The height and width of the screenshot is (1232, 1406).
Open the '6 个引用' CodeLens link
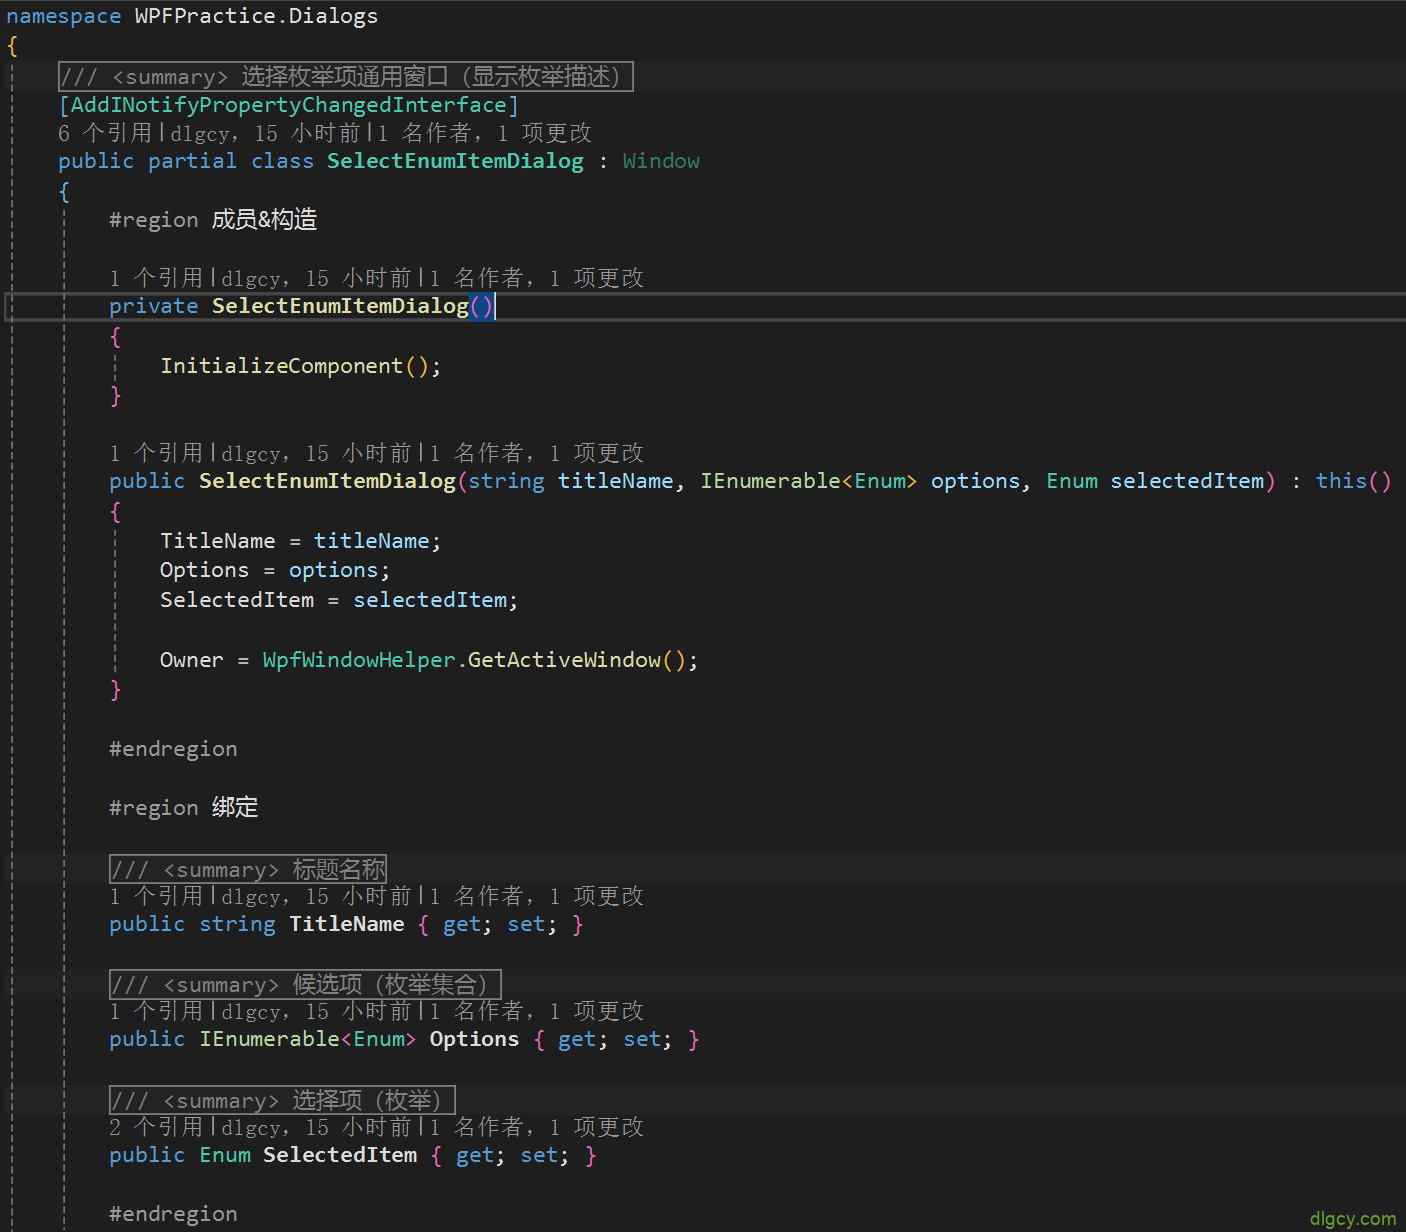click(105, 133)
